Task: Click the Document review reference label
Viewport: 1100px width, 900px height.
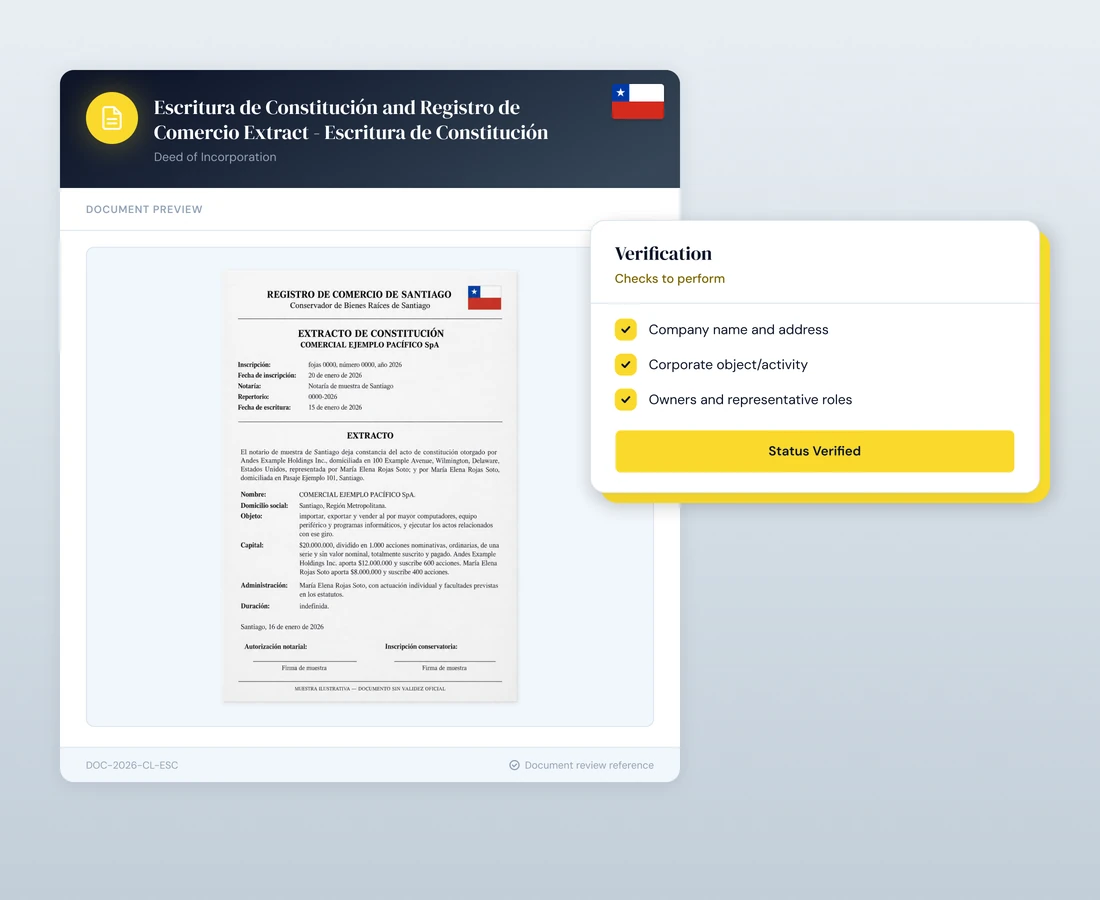Action: (x=589, y=765)
